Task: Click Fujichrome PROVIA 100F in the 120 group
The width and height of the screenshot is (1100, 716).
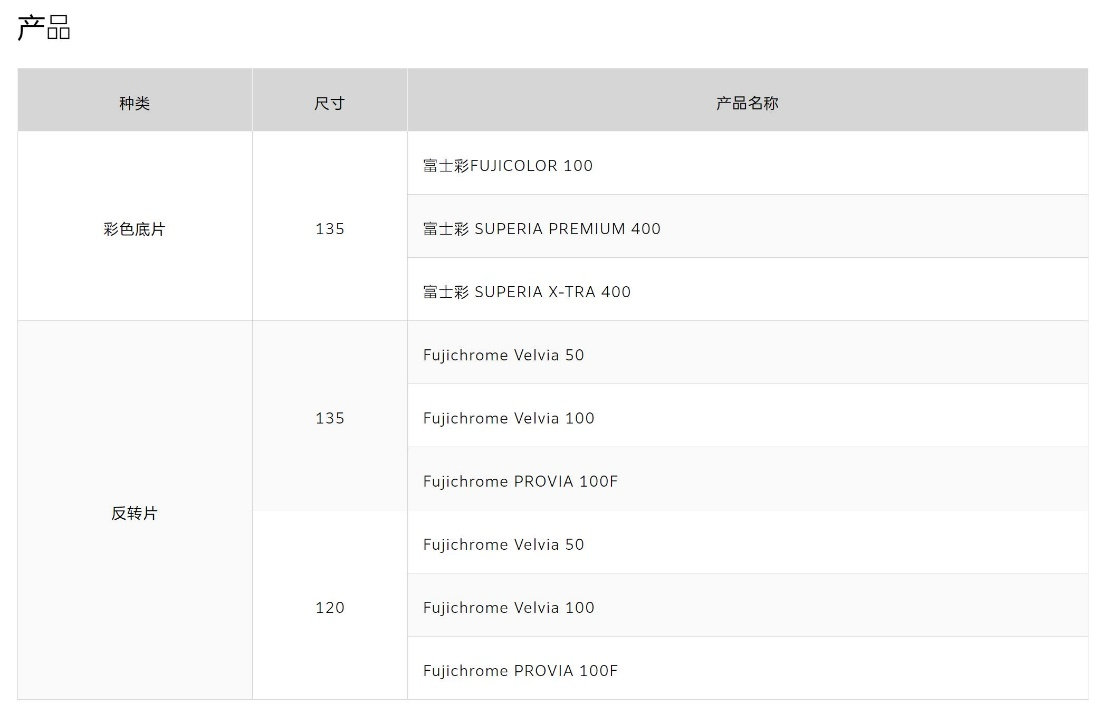Action: [x=520, y=671]
